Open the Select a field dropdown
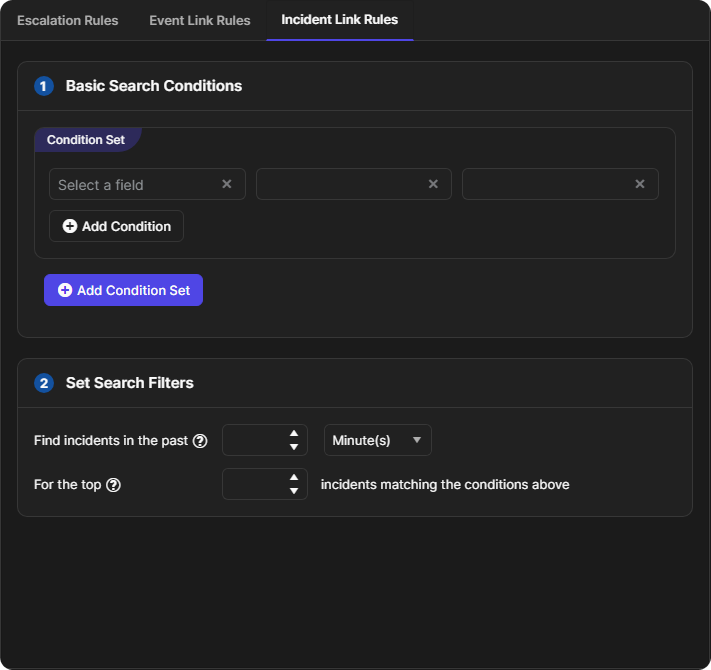The image size is (711, 670). click(147, 184)
